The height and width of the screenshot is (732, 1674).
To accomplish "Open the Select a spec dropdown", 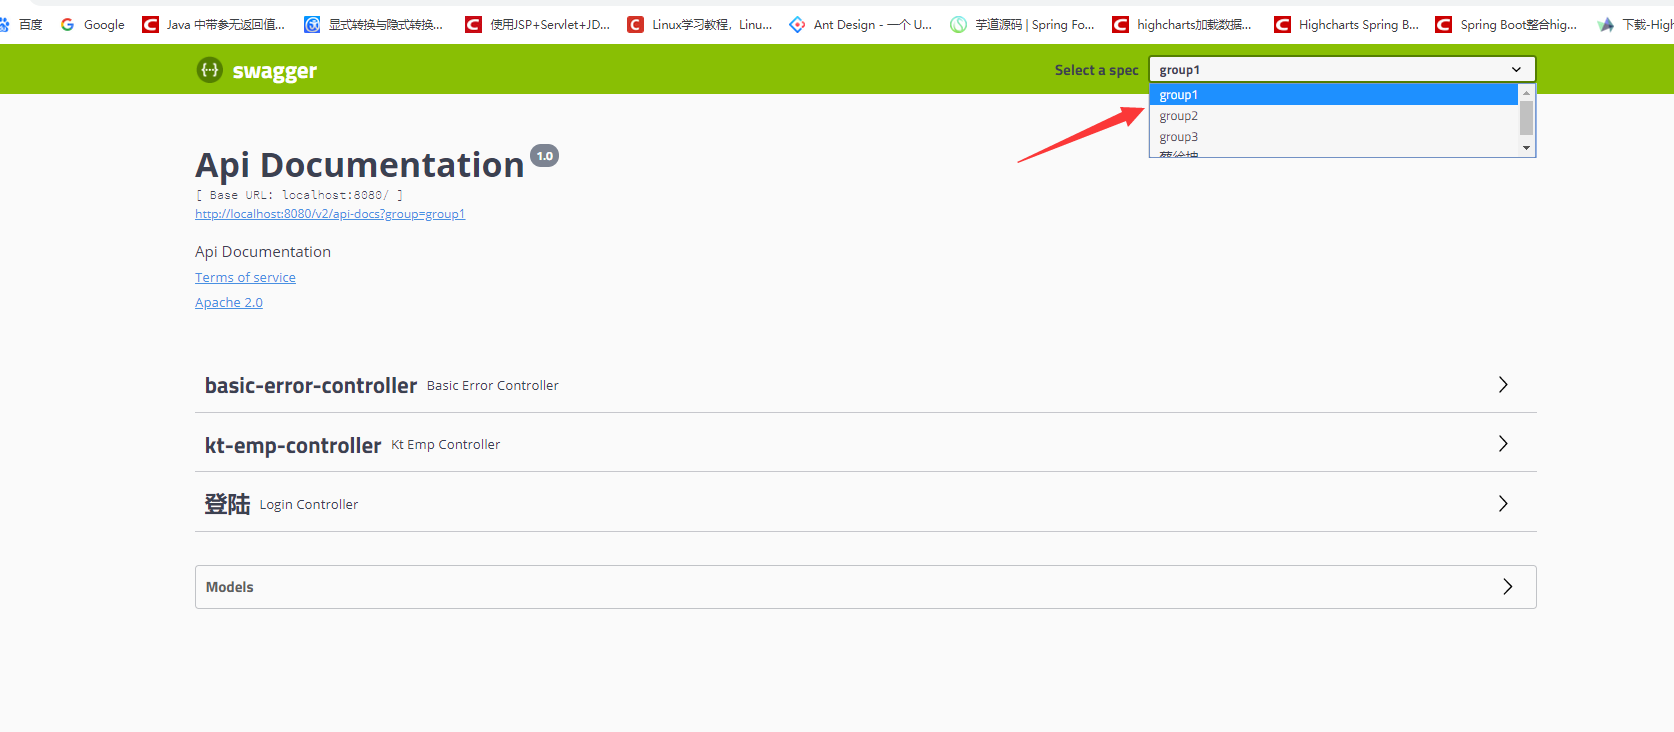I will (1342, 69).
